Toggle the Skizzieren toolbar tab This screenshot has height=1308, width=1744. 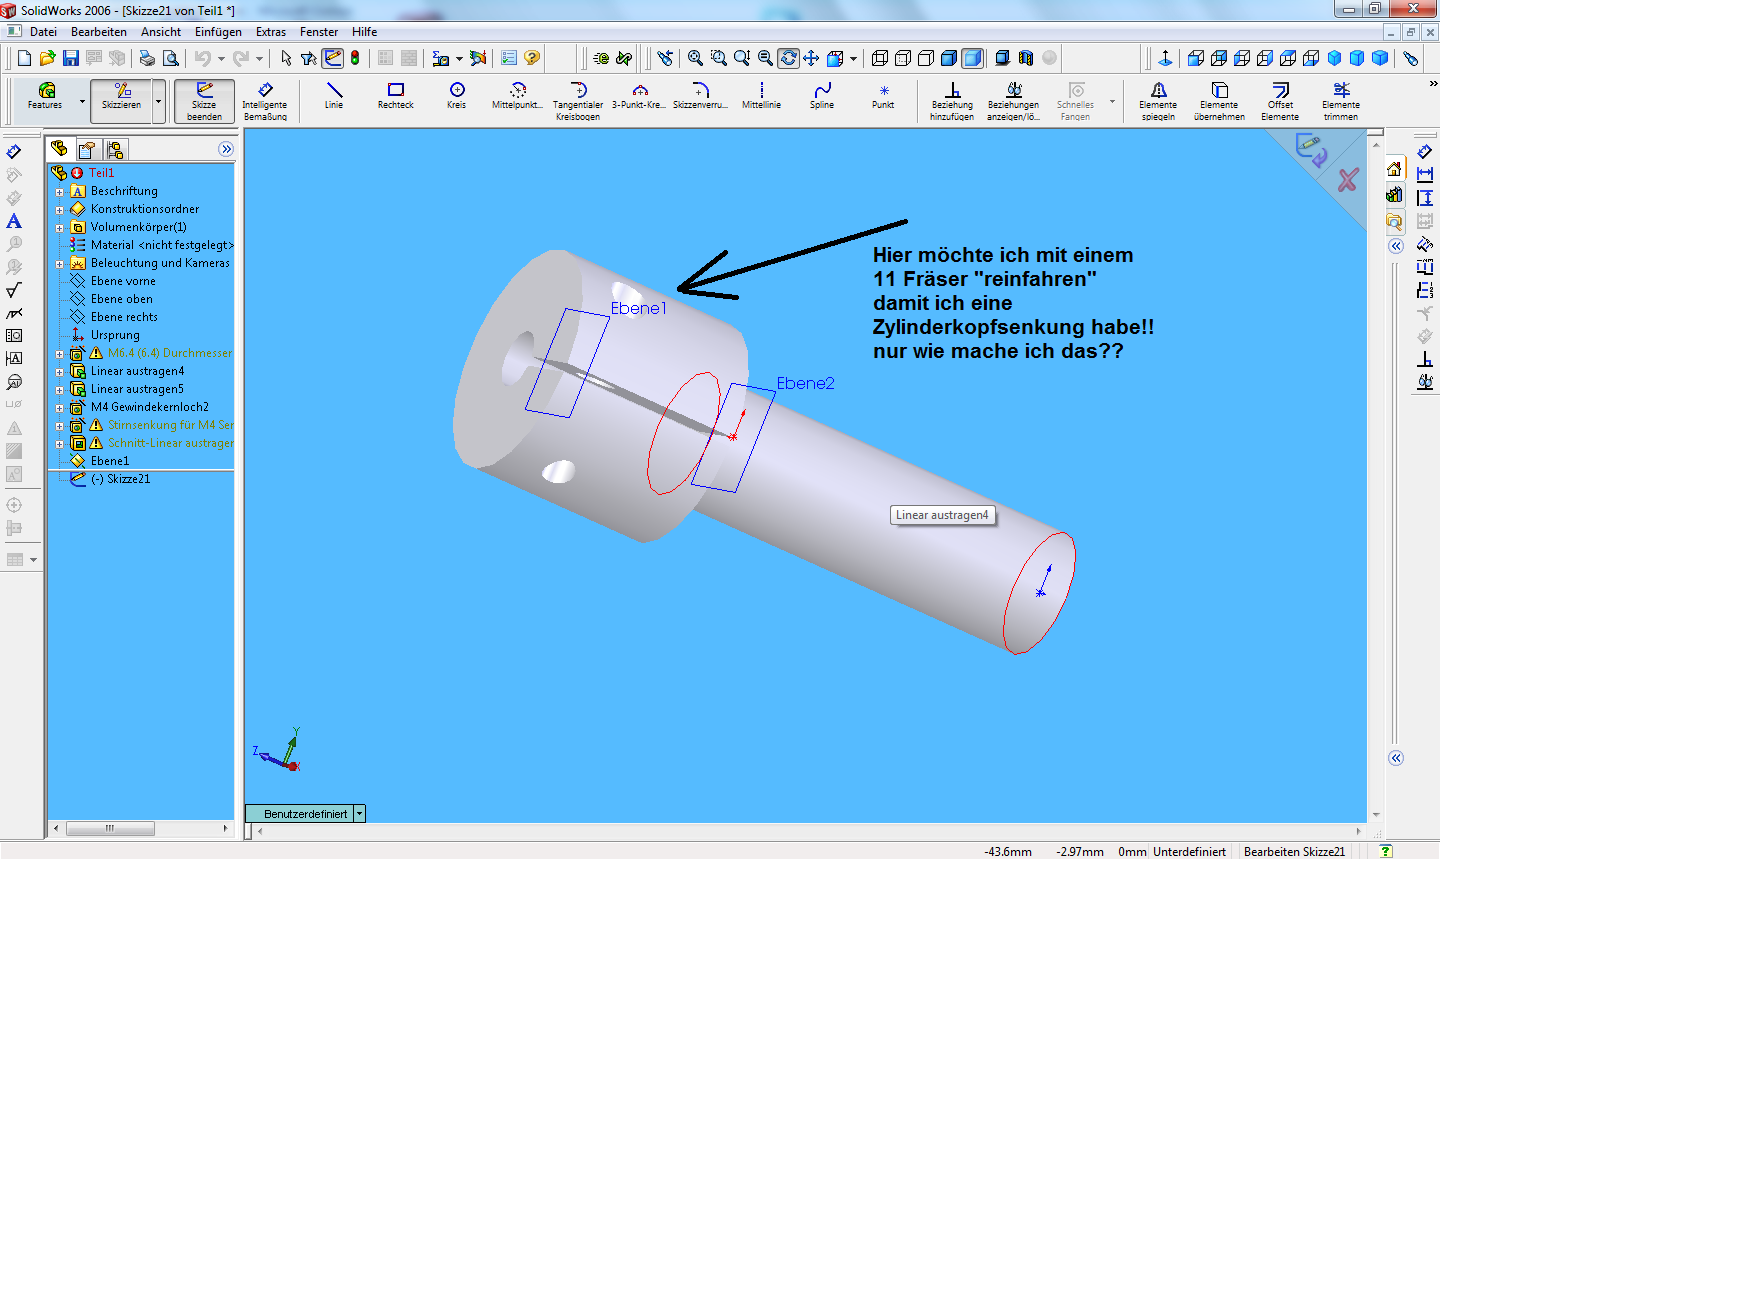point(121,98)
